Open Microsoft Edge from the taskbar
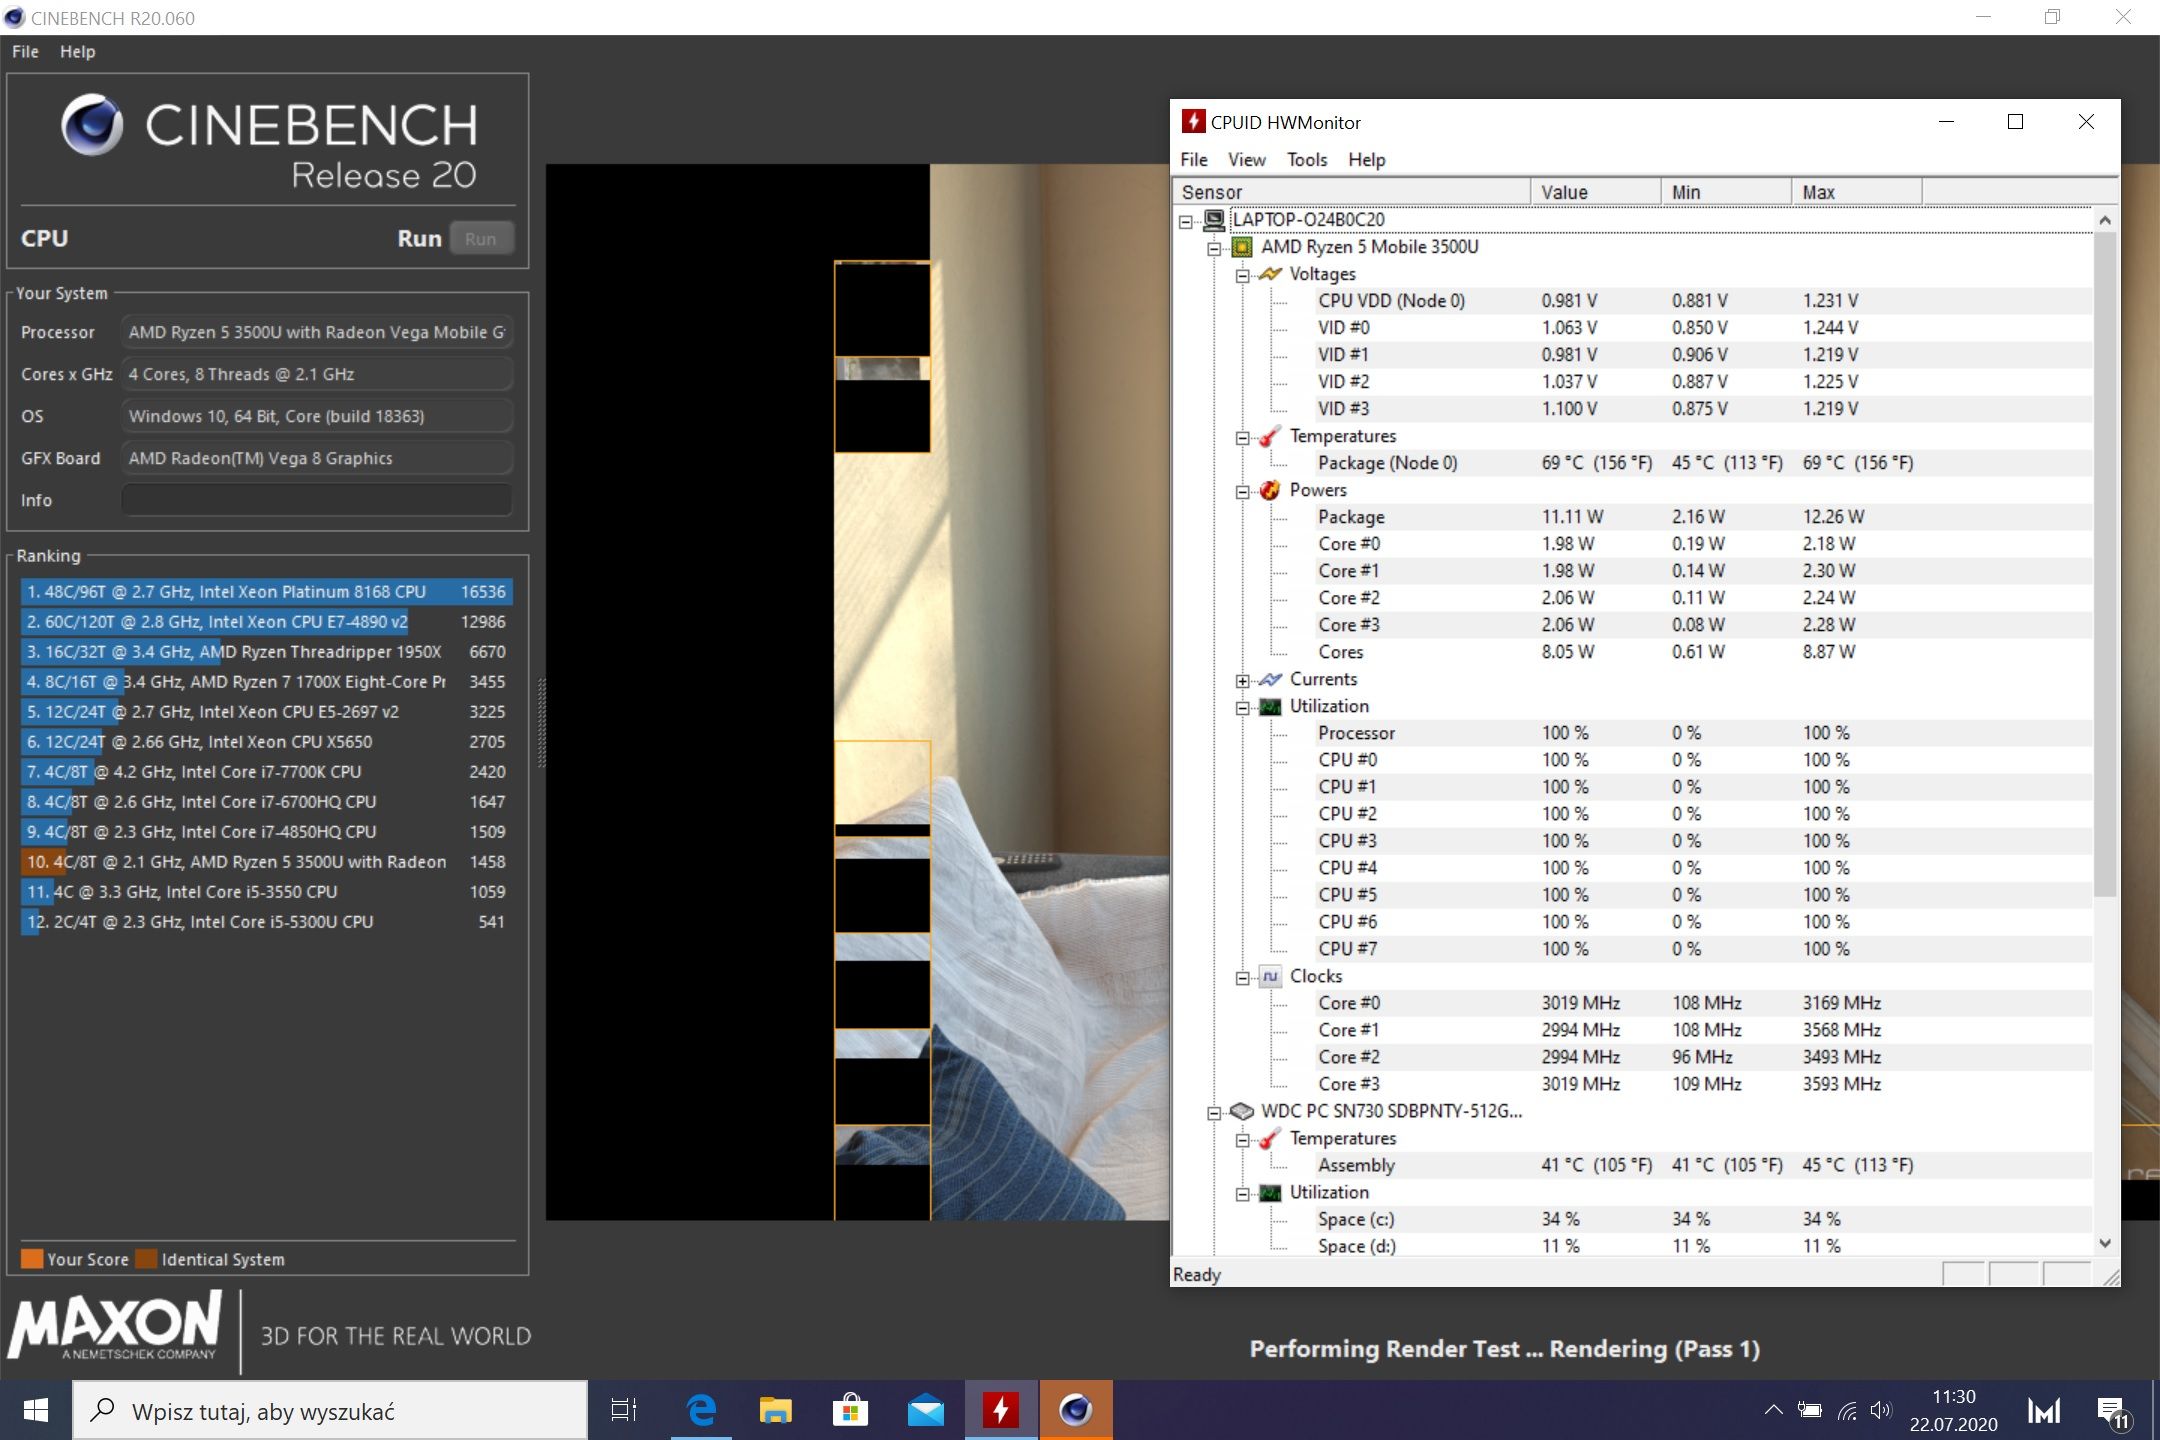 pos(701,1411)
